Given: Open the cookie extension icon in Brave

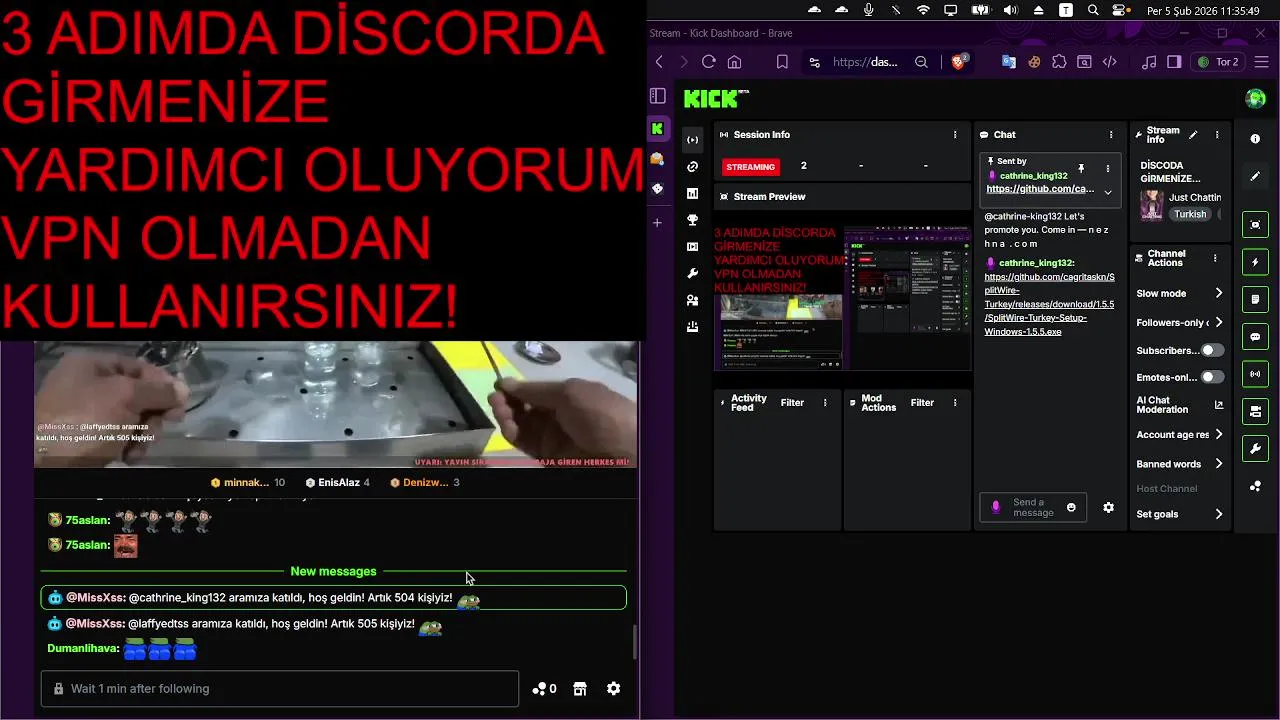Looking at the screenshot, I should [x=1034, y=62].
